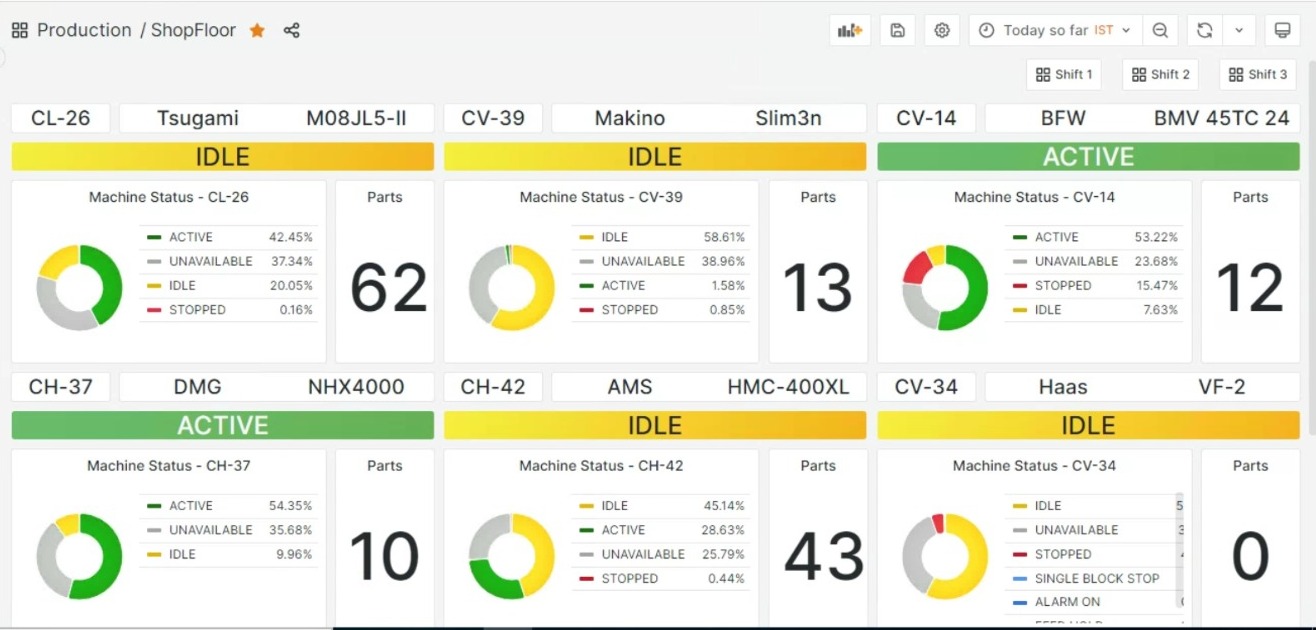
Task: Click the Add panel chart icon
Action: pos(850,30)
